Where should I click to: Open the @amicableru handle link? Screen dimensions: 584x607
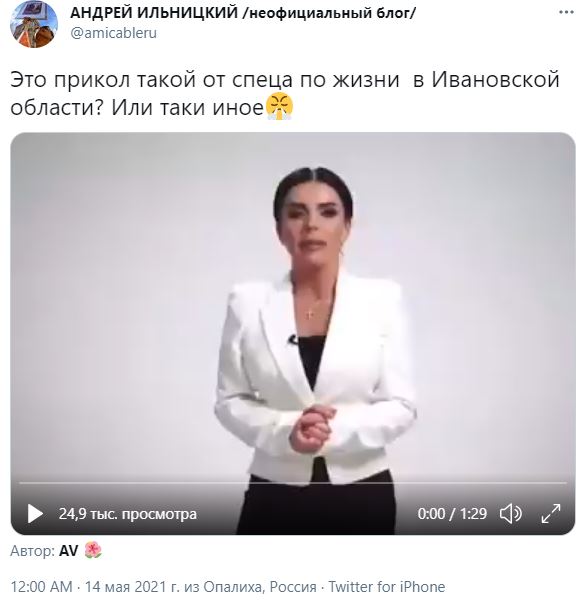[113, 33]
